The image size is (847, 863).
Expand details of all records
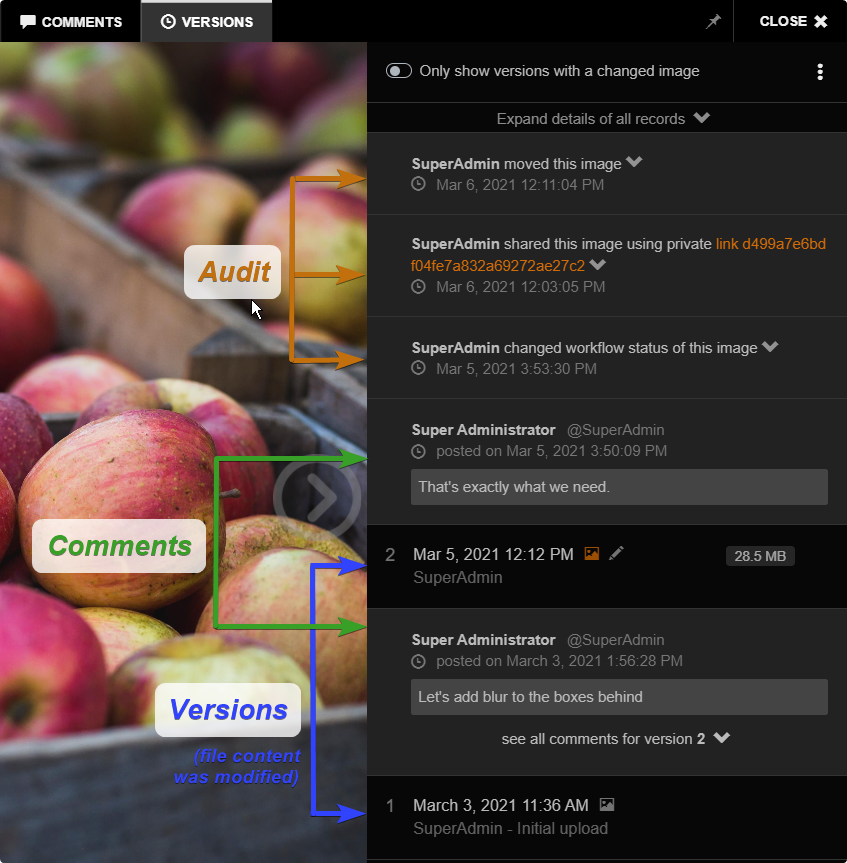click(603, 118)
